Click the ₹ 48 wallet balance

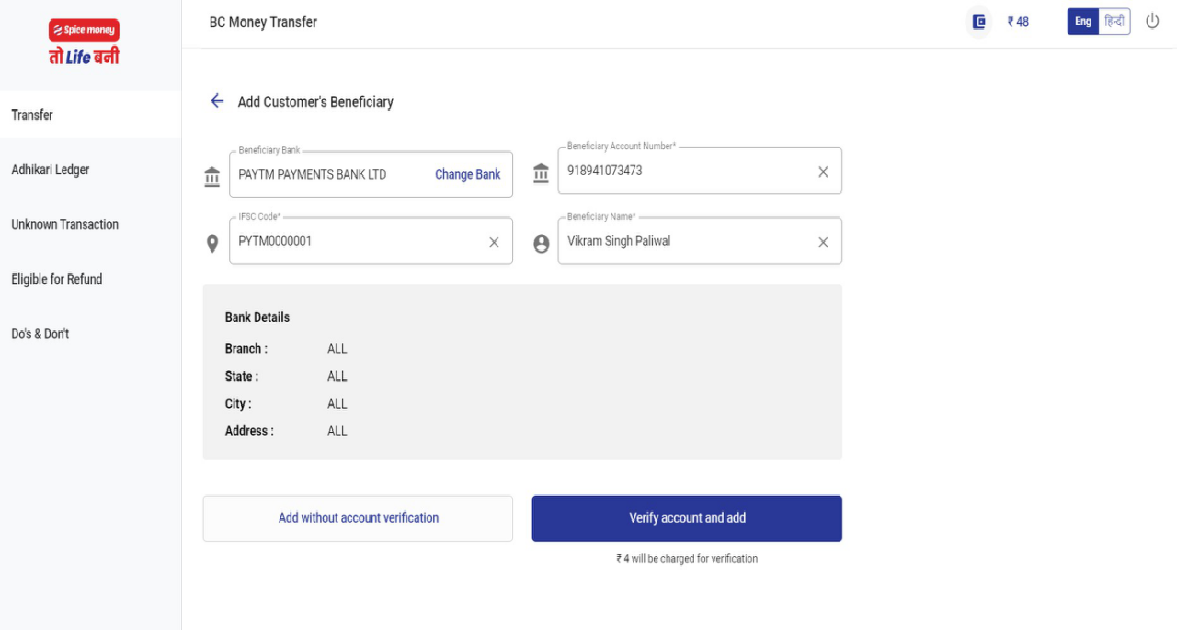coord(1018,22)
